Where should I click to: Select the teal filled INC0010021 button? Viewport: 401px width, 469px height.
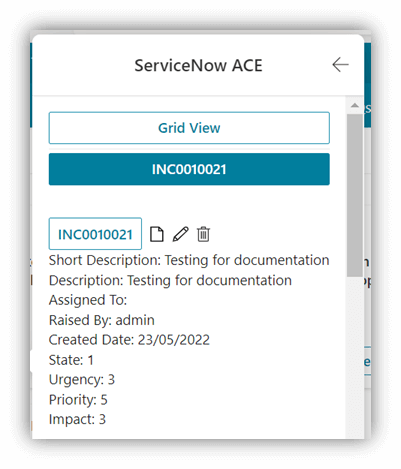pos(189,169)
